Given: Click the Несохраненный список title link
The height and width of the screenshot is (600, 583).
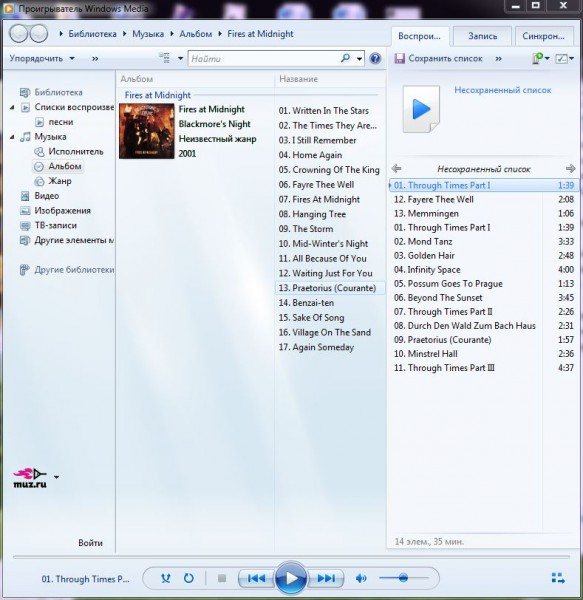Looking at the screenshot, I should point(502,90).
